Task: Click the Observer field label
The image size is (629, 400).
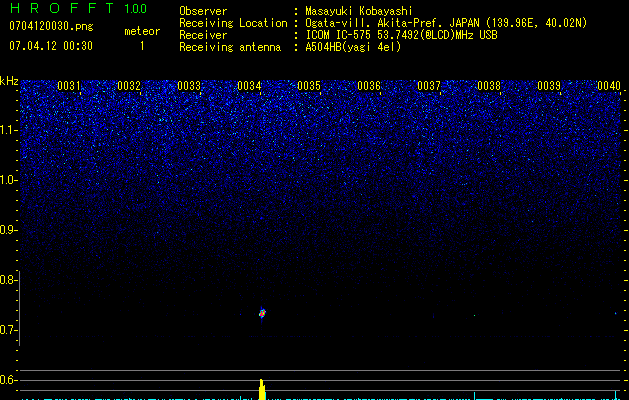Action: tap(203, 11)
